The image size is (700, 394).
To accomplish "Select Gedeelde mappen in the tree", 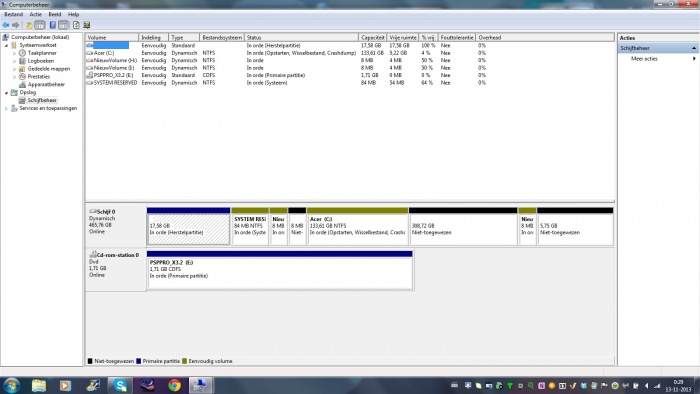I will [49, 69].
